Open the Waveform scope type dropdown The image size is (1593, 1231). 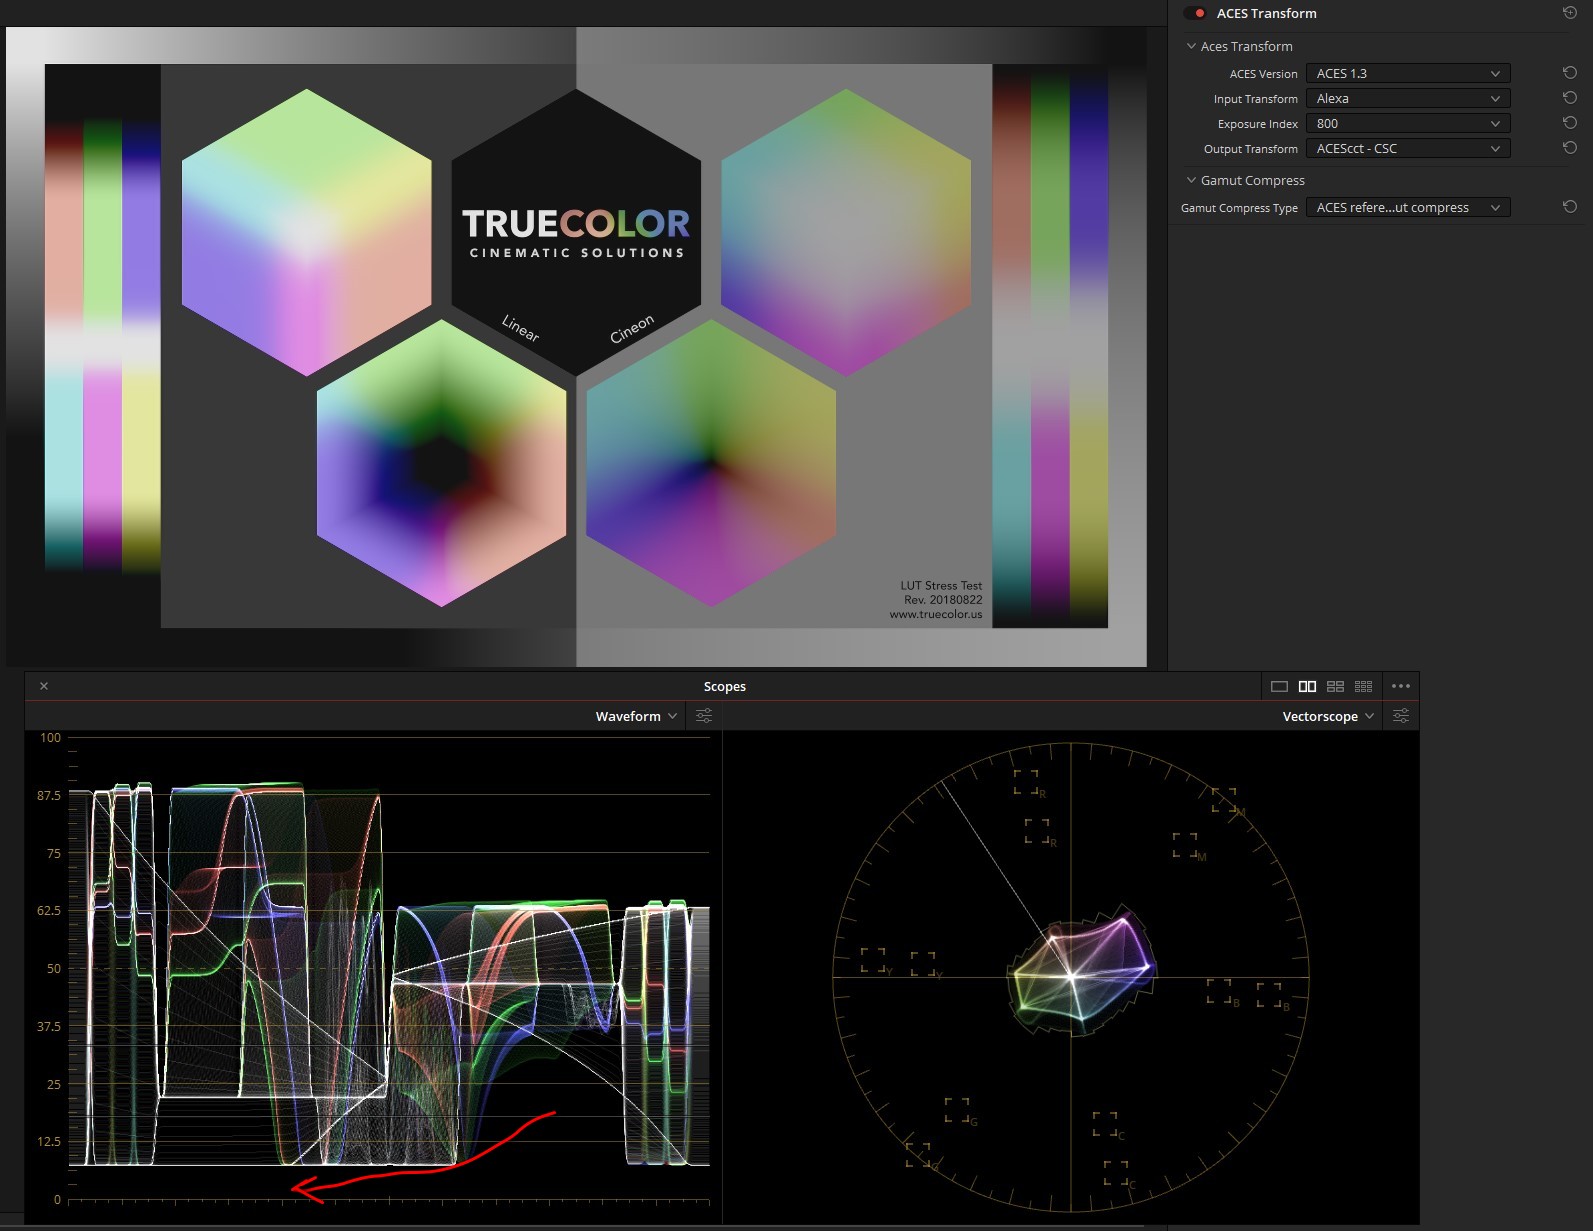point(636,716)
